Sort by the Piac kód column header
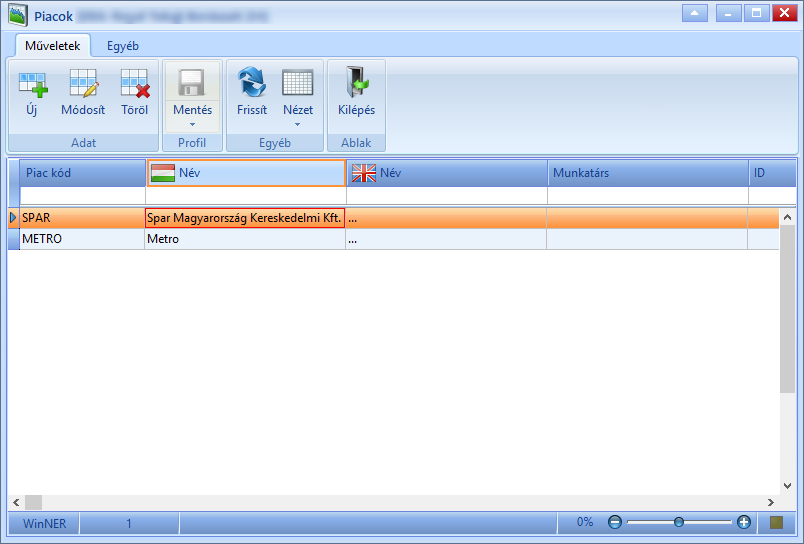 pyautogui.click(x=83, y=173)
